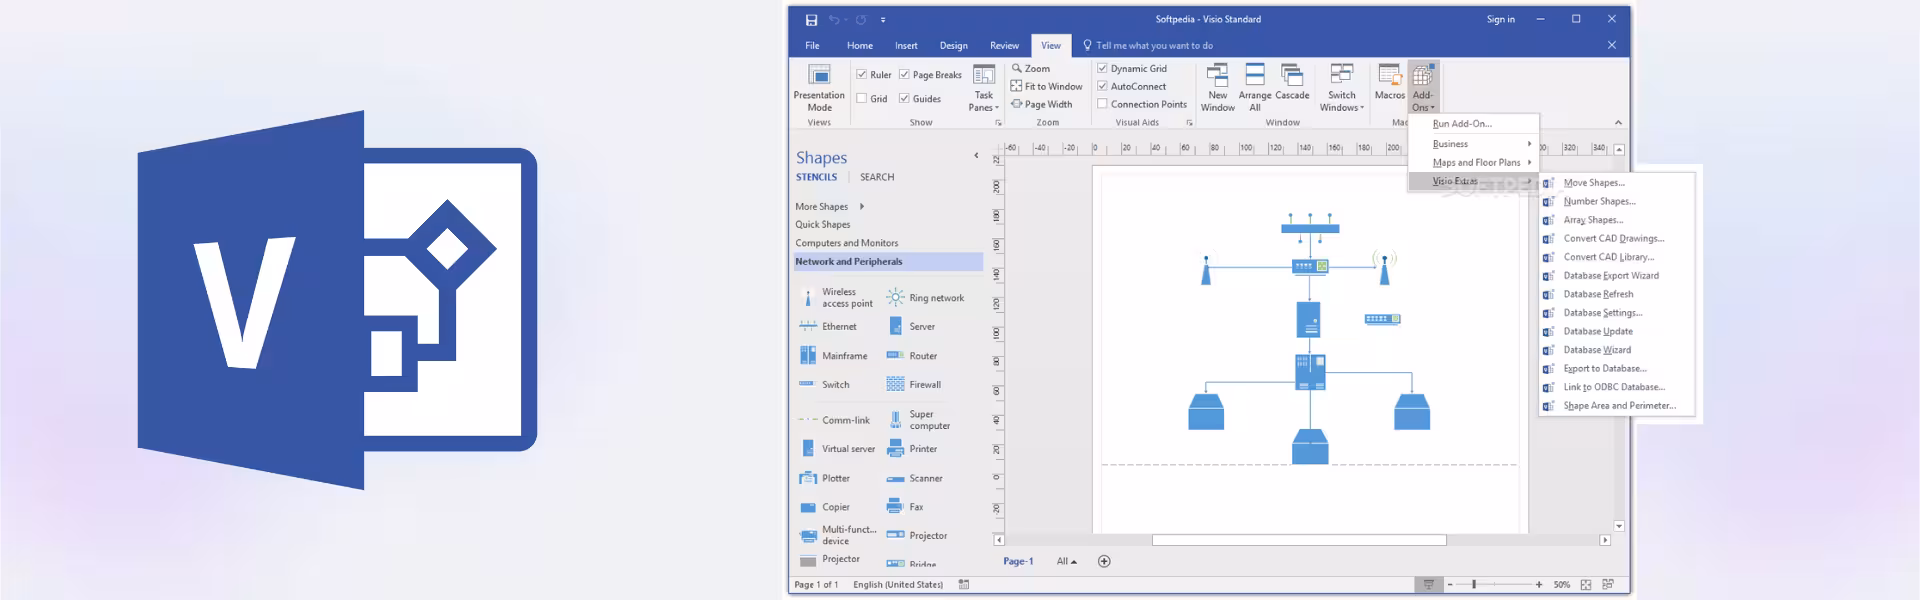This screenshot has width=1920, height=600.
Task: Switch to the Insert tab
Action: click(906, 46)
